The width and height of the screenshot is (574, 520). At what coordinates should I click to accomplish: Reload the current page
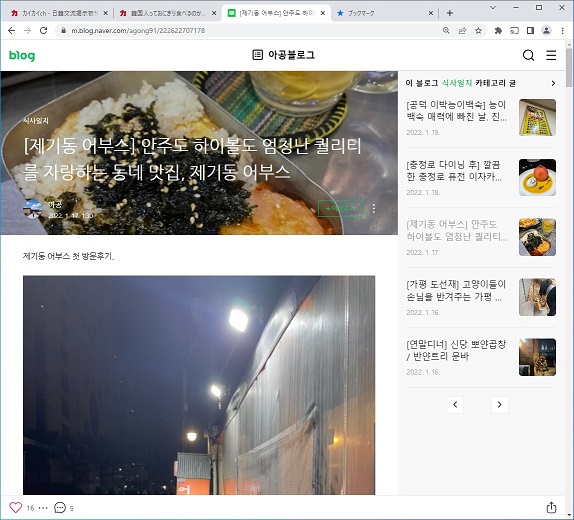pos(44,31)
